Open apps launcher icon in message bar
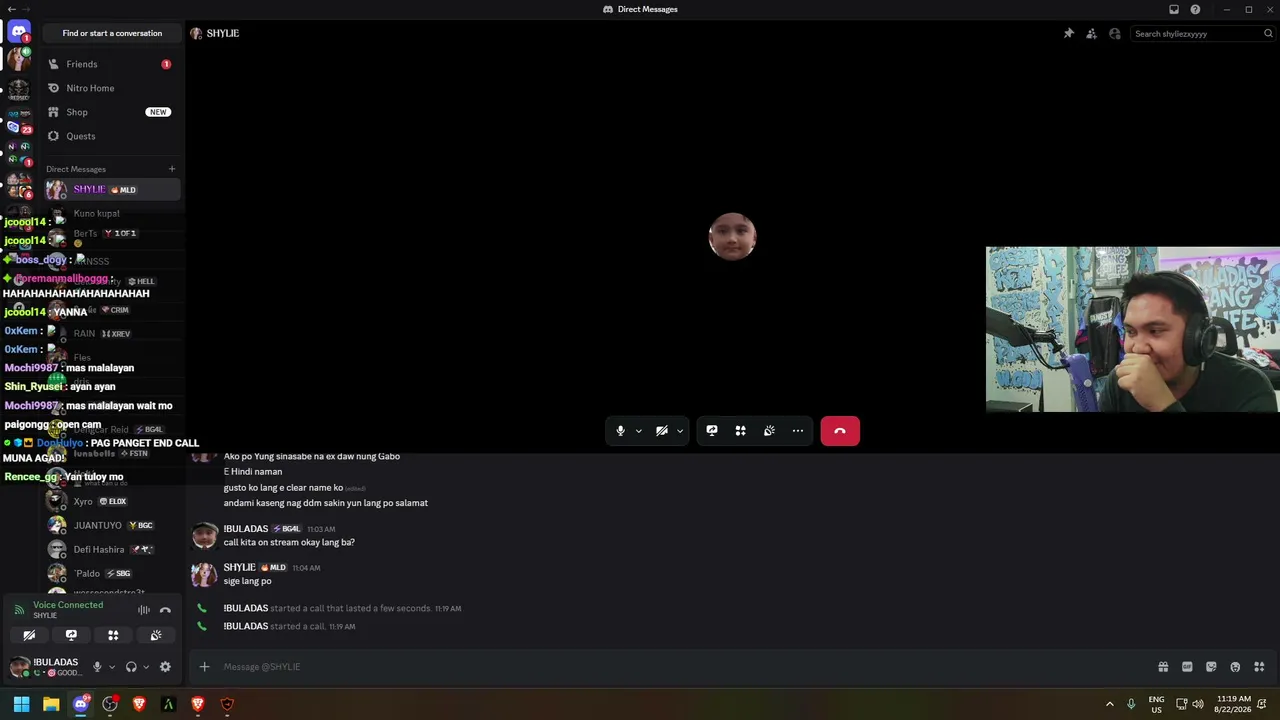1280x720 pixels. pyautogui.click(x=1259, y=667)
